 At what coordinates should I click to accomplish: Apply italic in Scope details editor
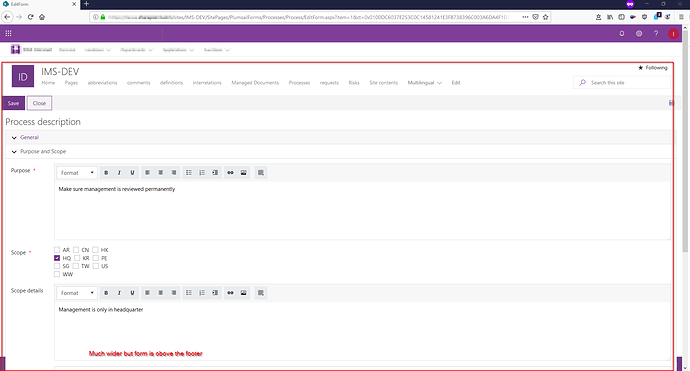[x=119, y=293]
